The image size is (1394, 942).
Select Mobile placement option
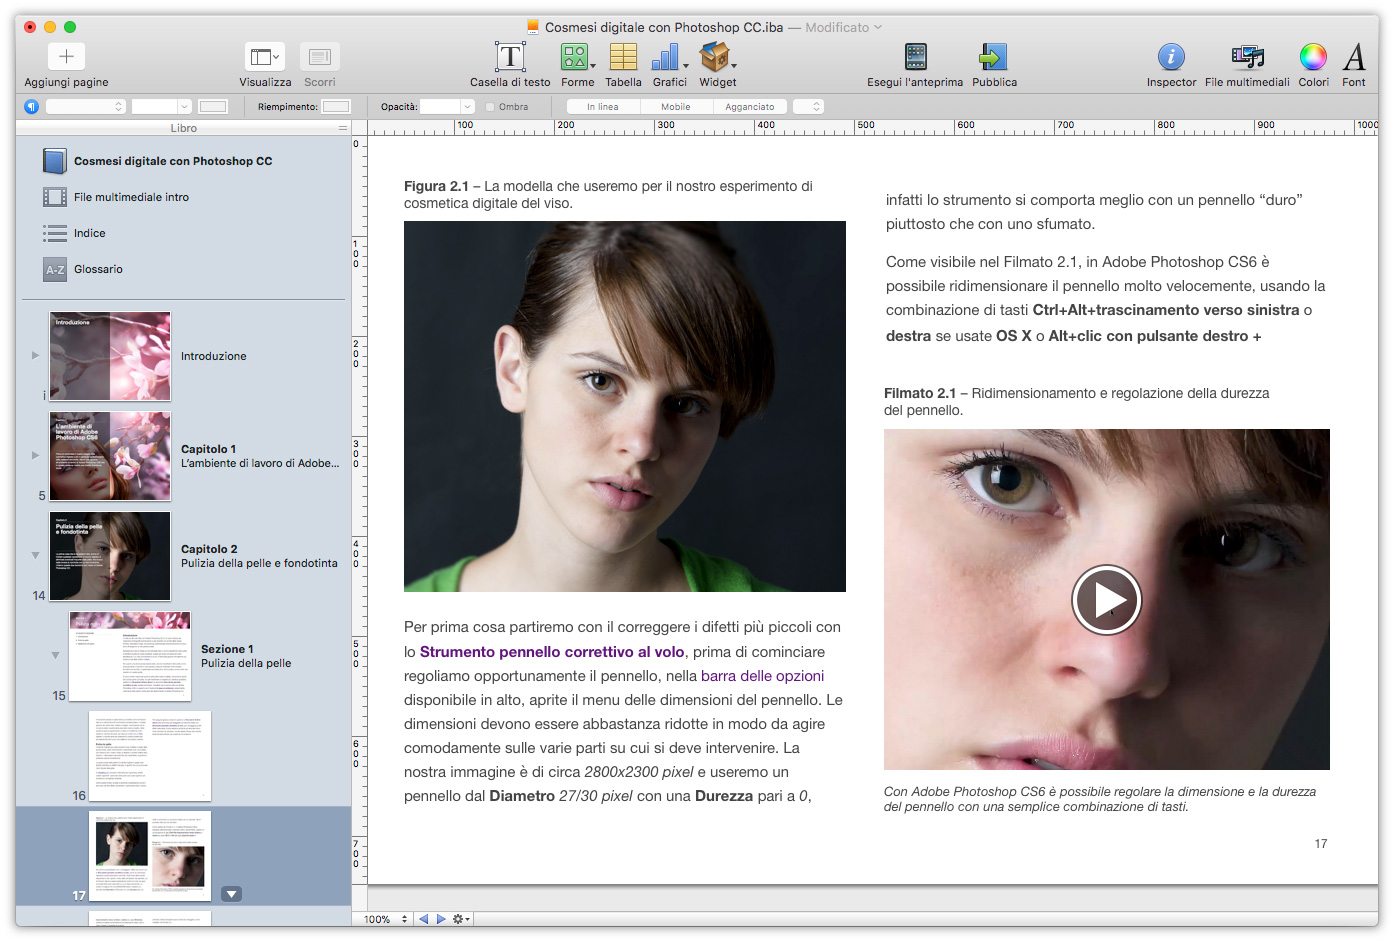[x=676, y=106]
